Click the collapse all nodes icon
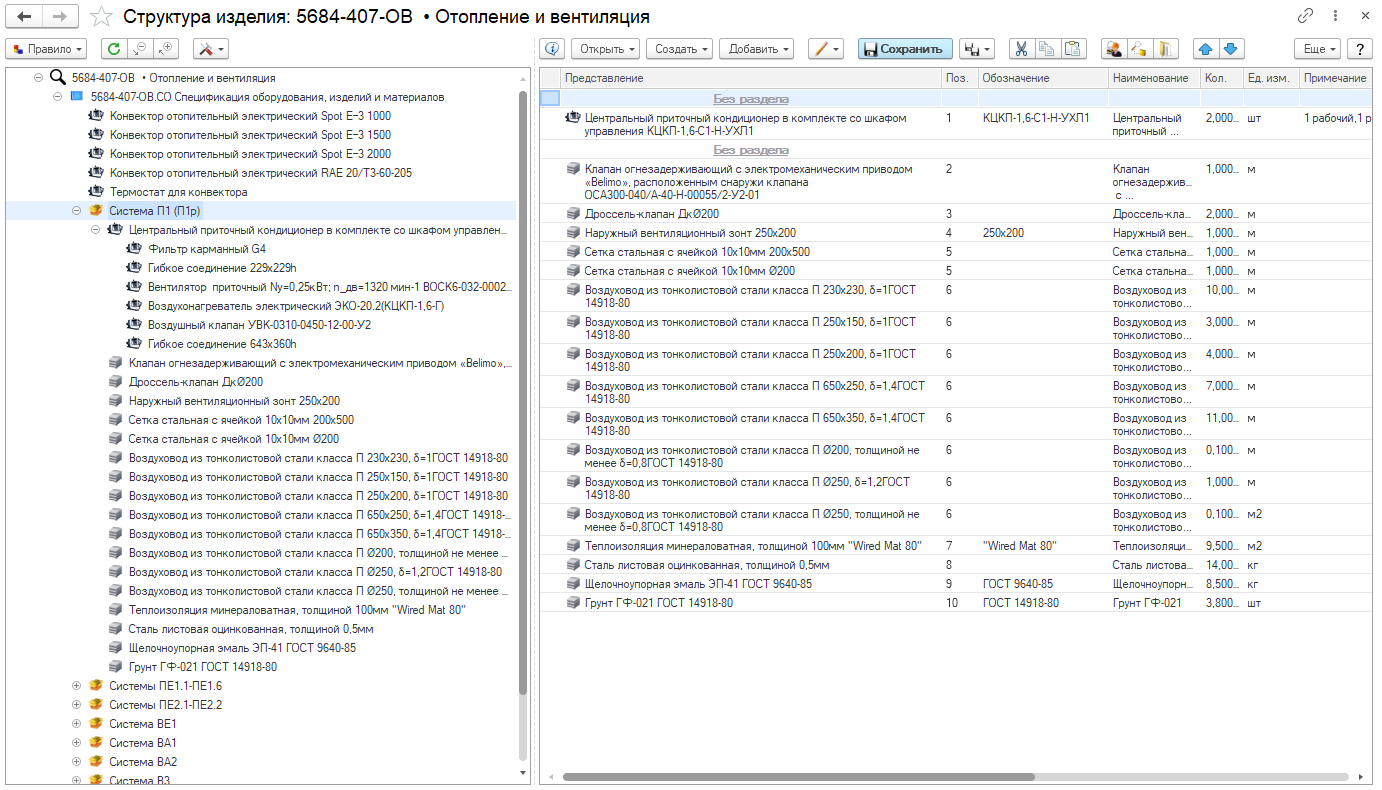 point(140,49)
